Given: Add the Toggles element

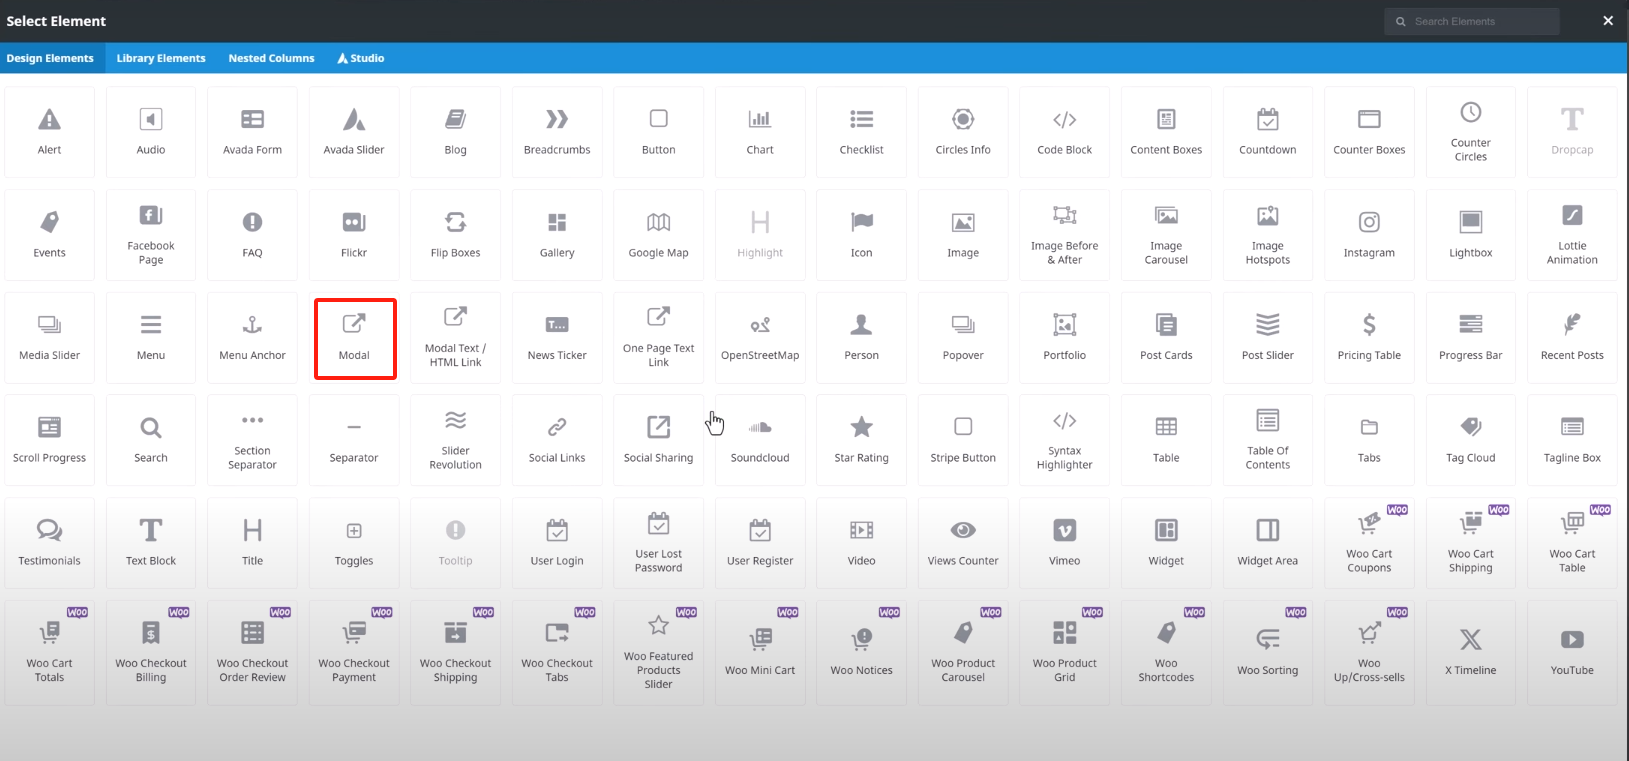Looking at the screenshot, I should (x=354, y=543).
